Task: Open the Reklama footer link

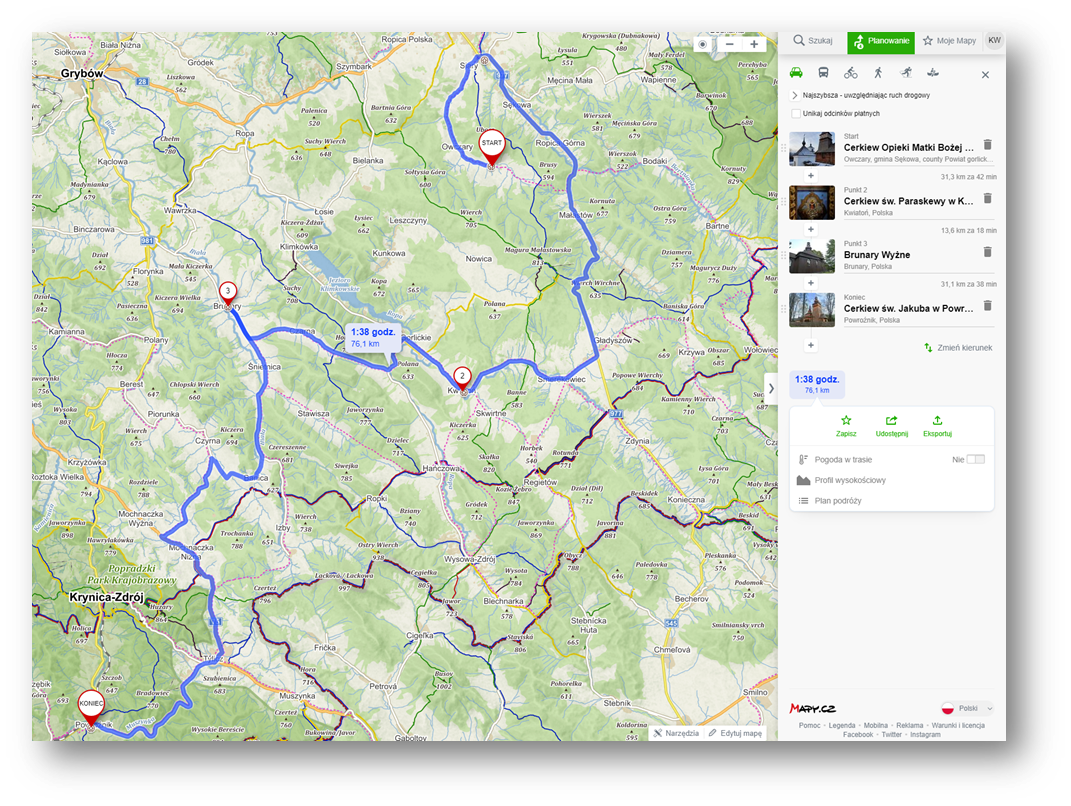Action: 909,725
